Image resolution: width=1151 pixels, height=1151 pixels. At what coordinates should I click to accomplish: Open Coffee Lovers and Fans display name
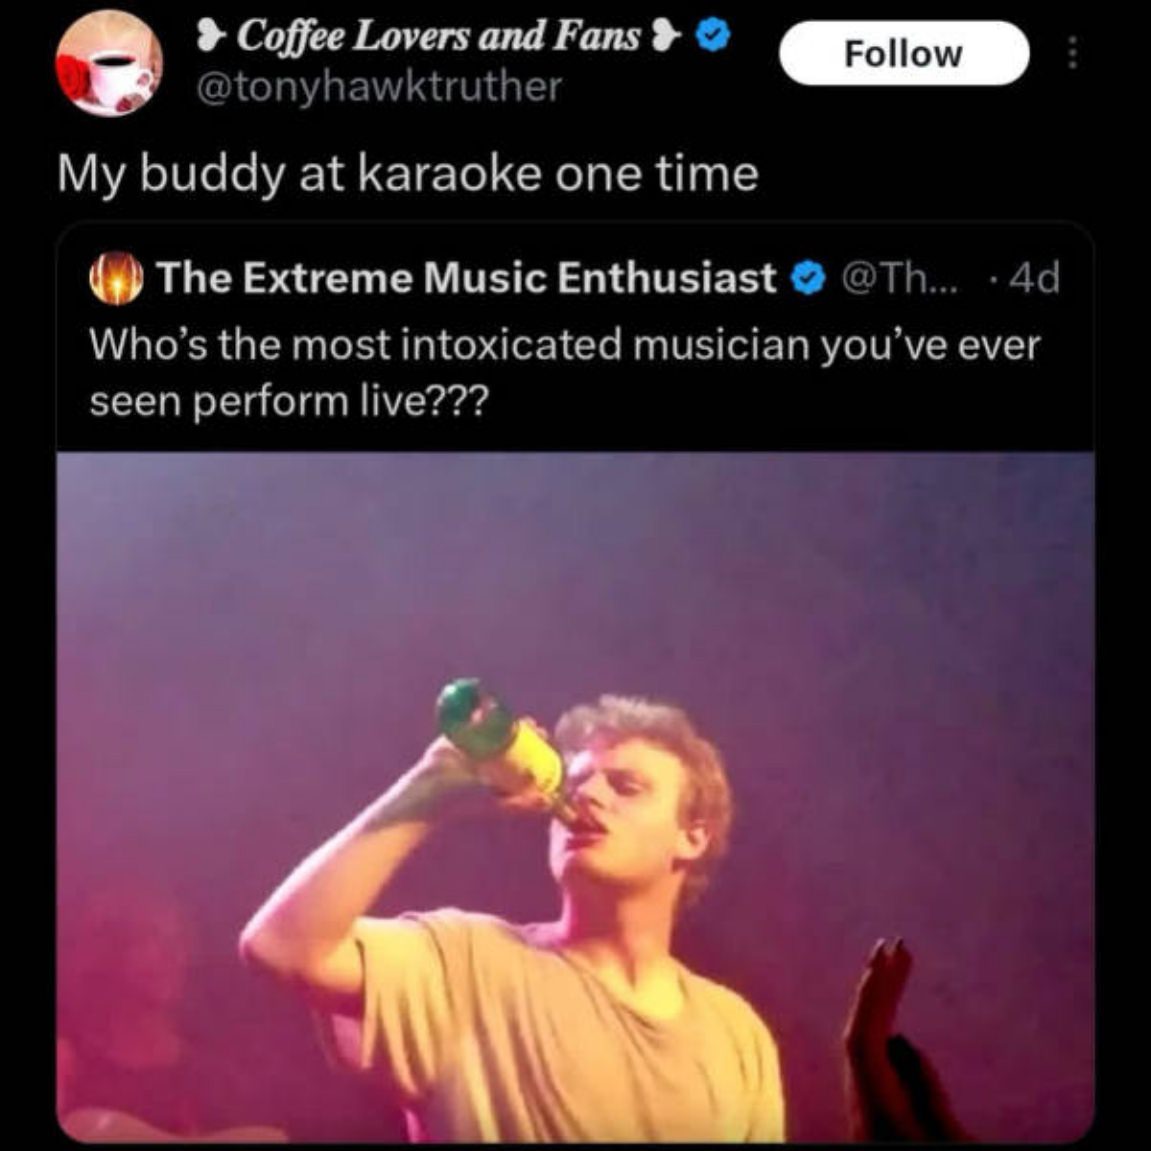pyautogui.click(x=438, y=37)
